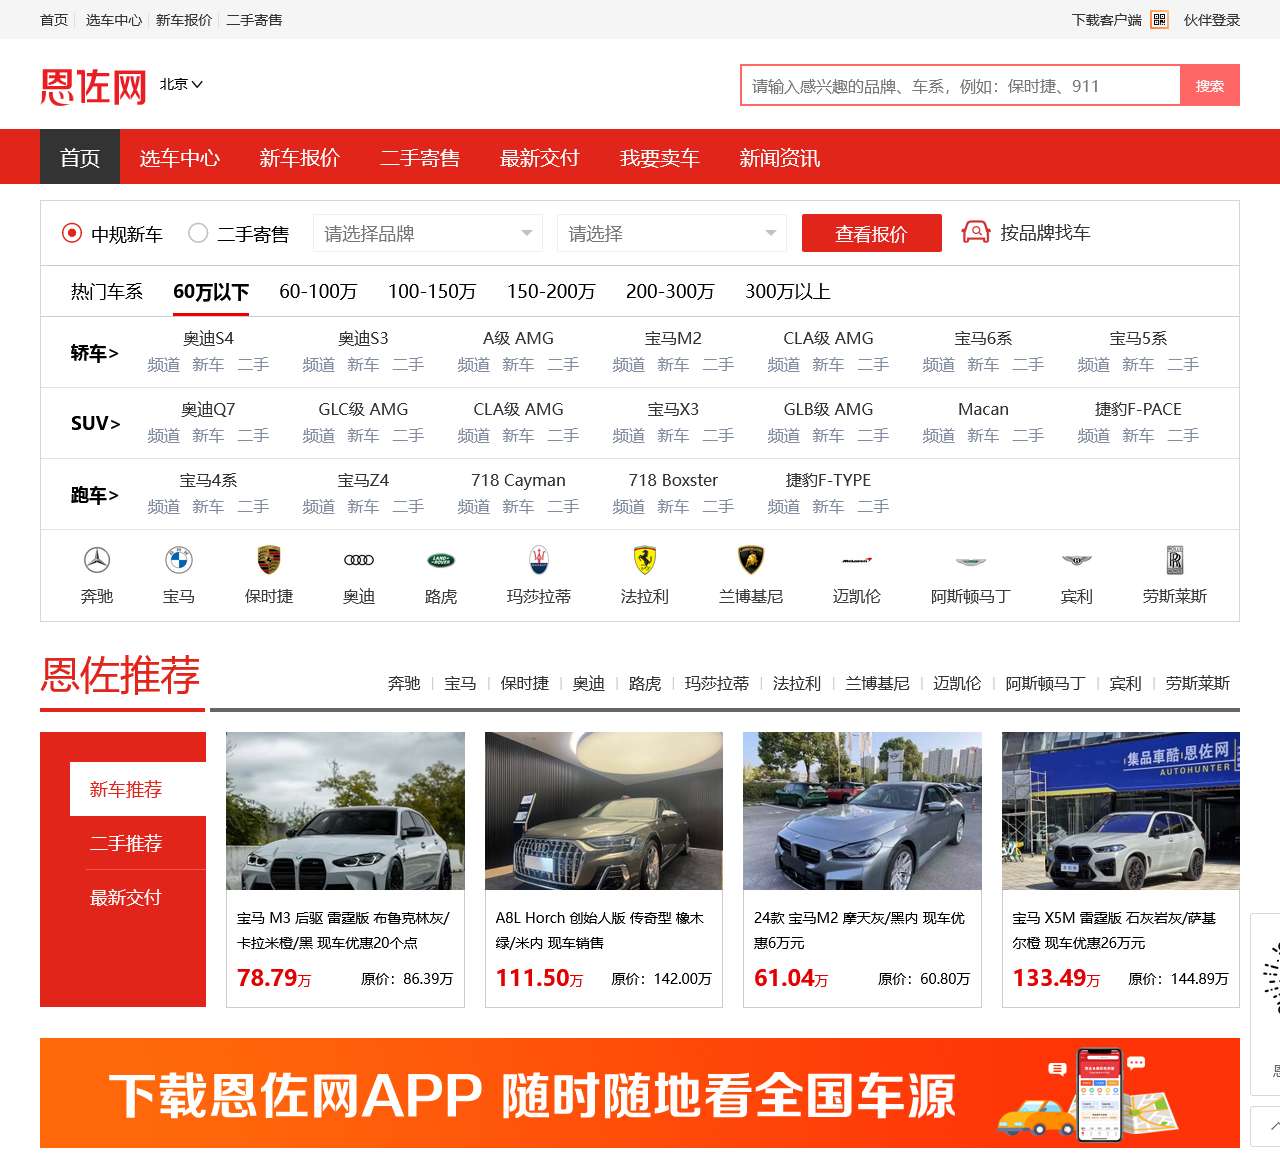Screen dimensions: 1280x1167
Task: Click the 下载客户端 link
Action: point(1107,20)
